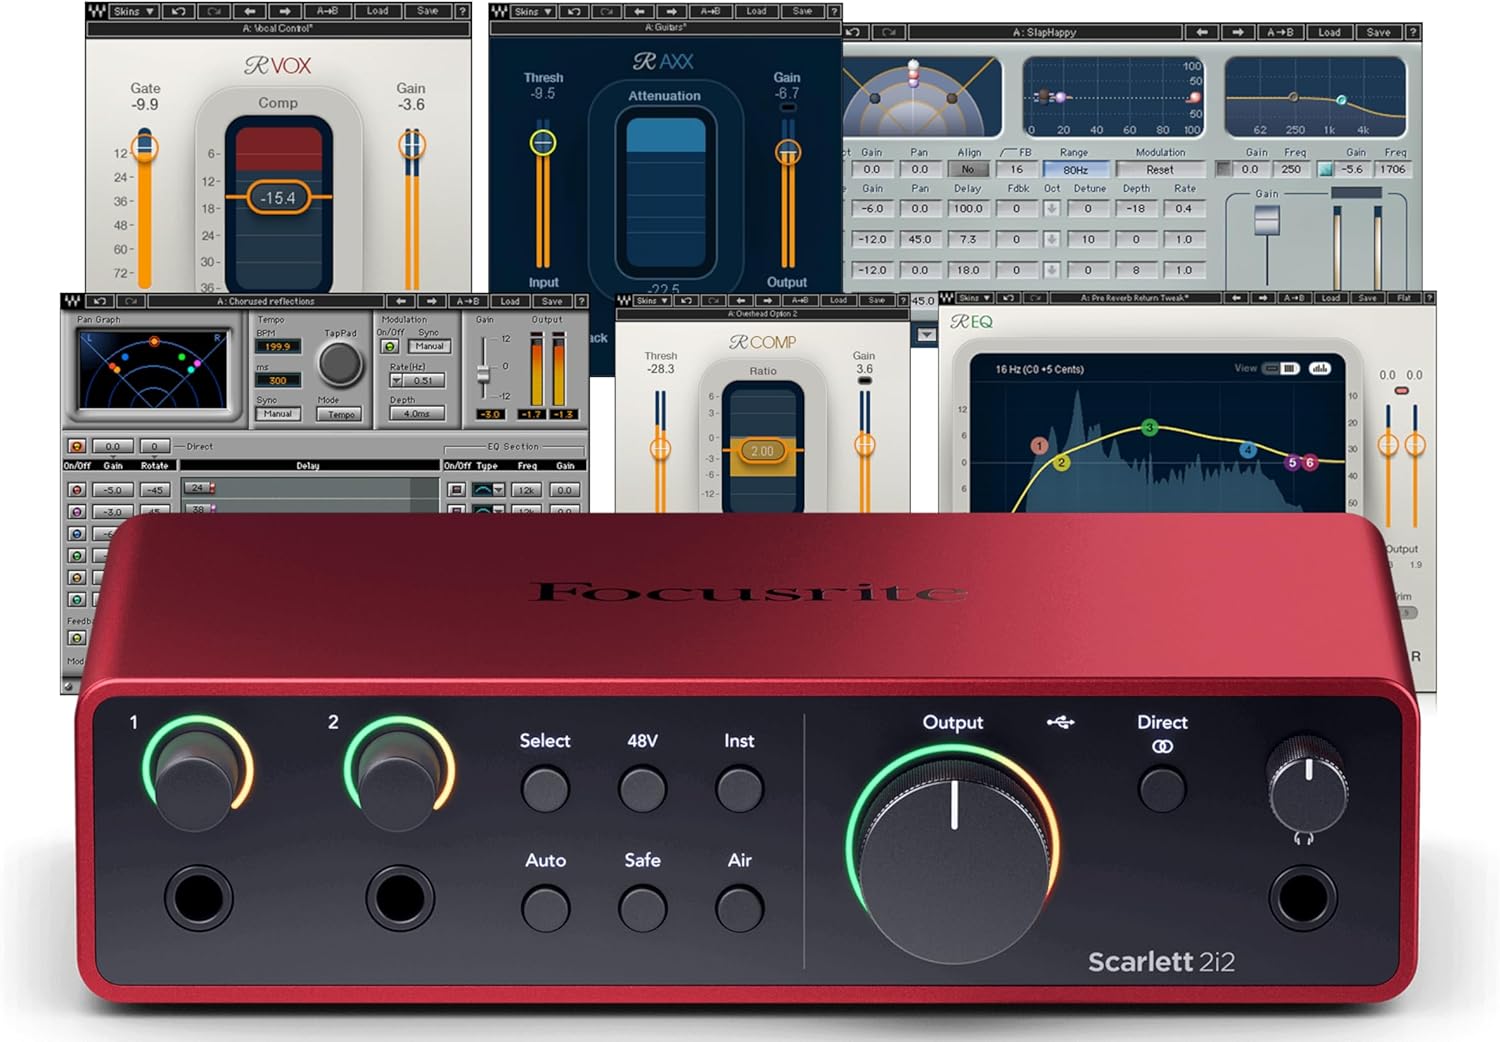
Task: Click the Flat button in REQ toolbar
Action: 1406,297
